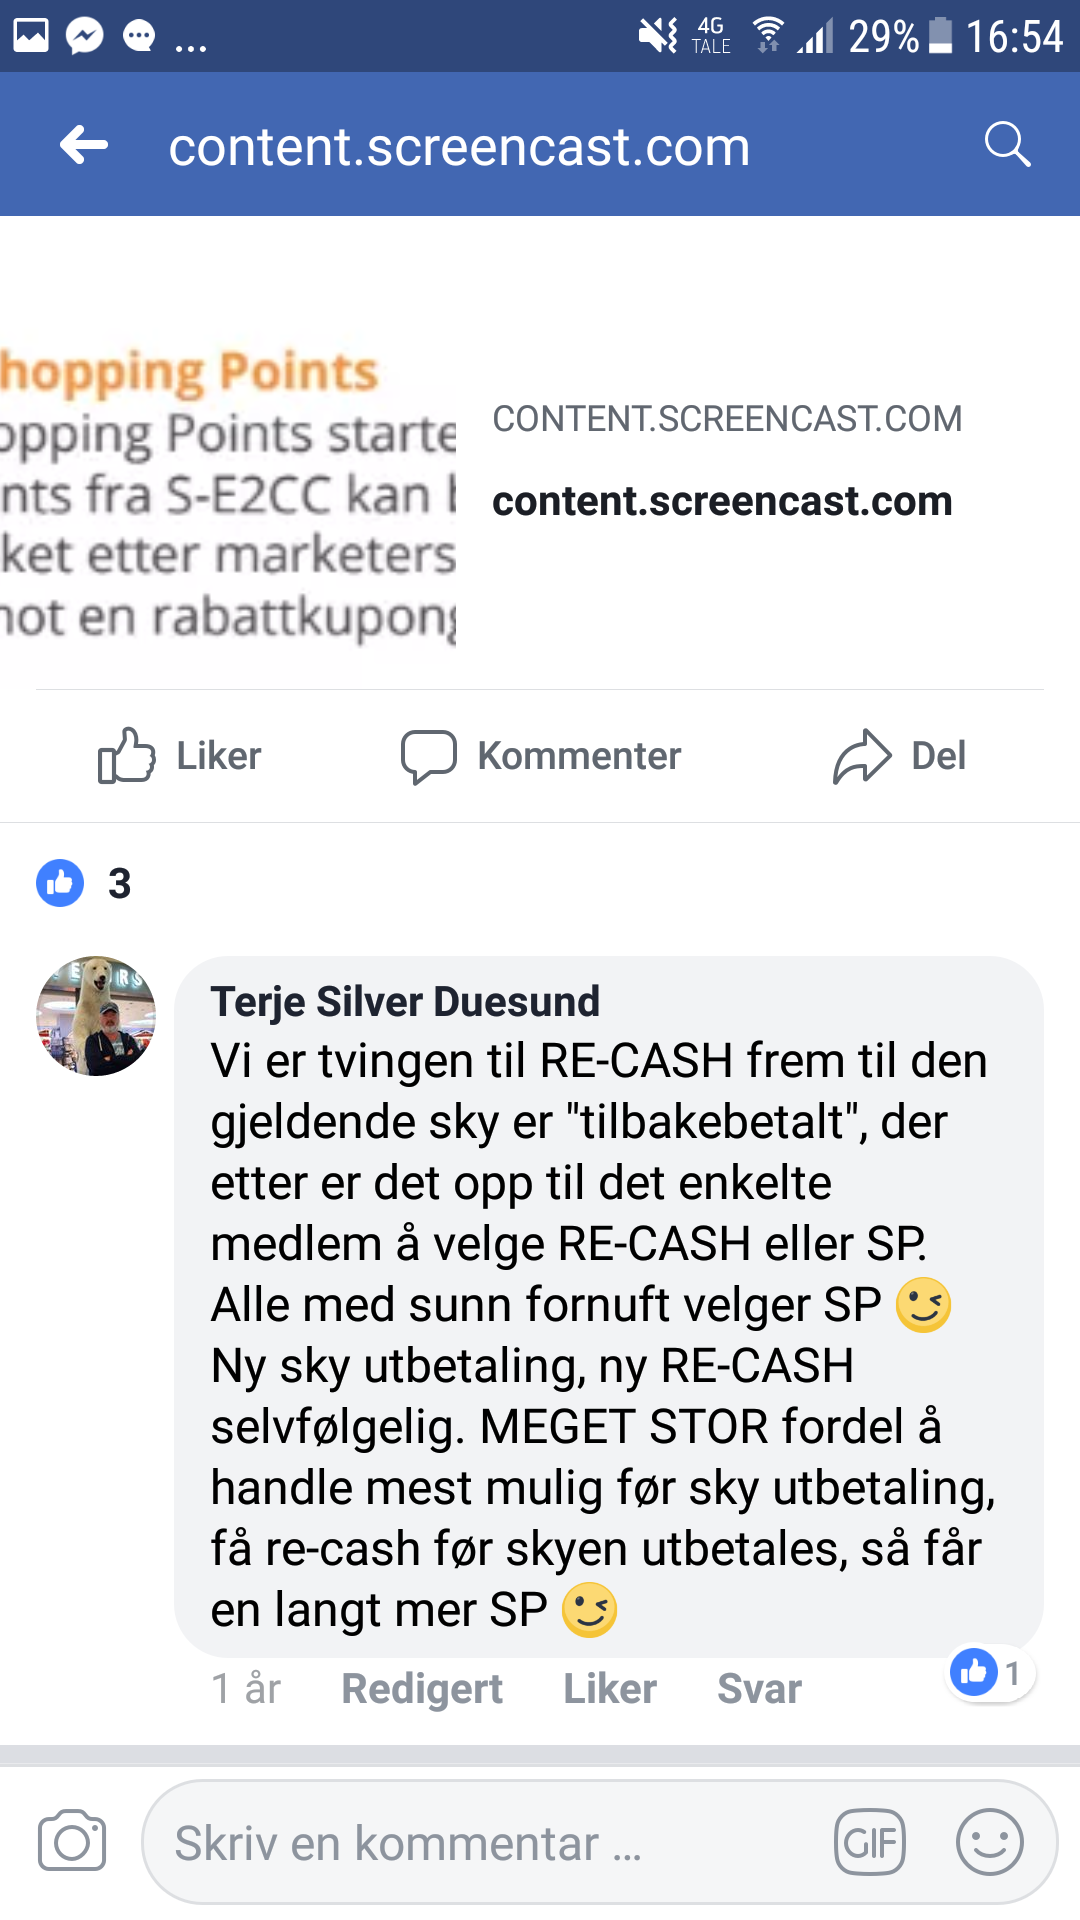Tap the thumbs-up Liker icon
The image size is (1080, 1920).
point(126,755)
